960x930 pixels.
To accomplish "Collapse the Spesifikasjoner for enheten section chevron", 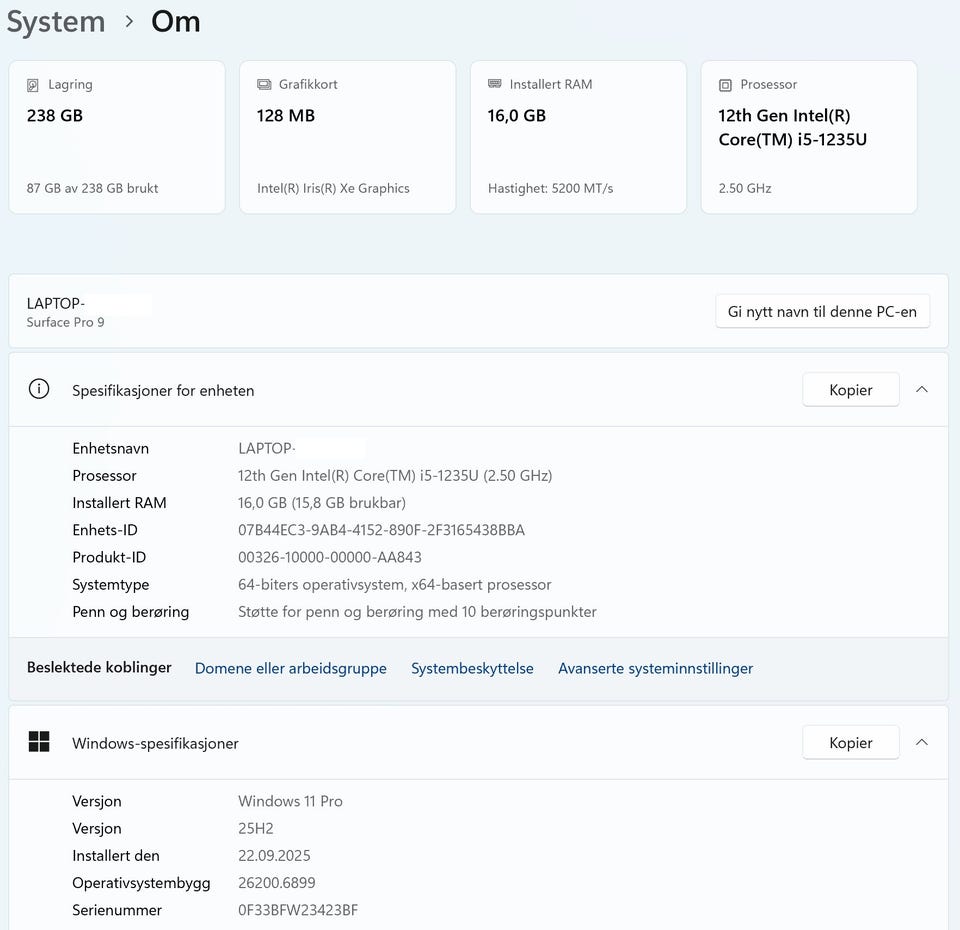I will (922, 390).
